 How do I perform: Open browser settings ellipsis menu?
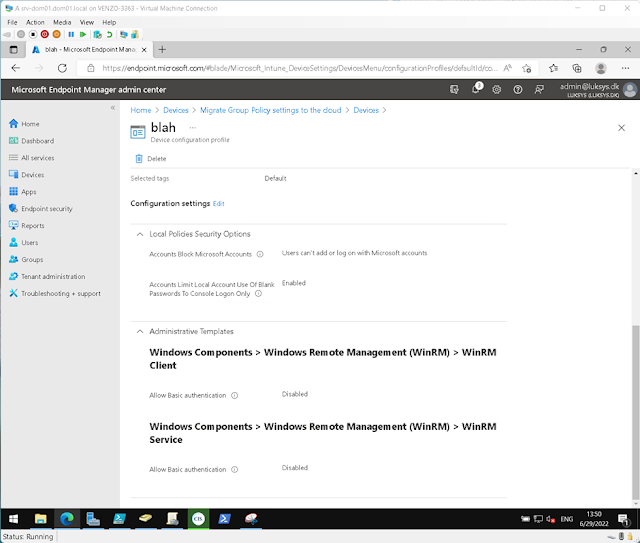pyautogui.click(x=625, y=68)
